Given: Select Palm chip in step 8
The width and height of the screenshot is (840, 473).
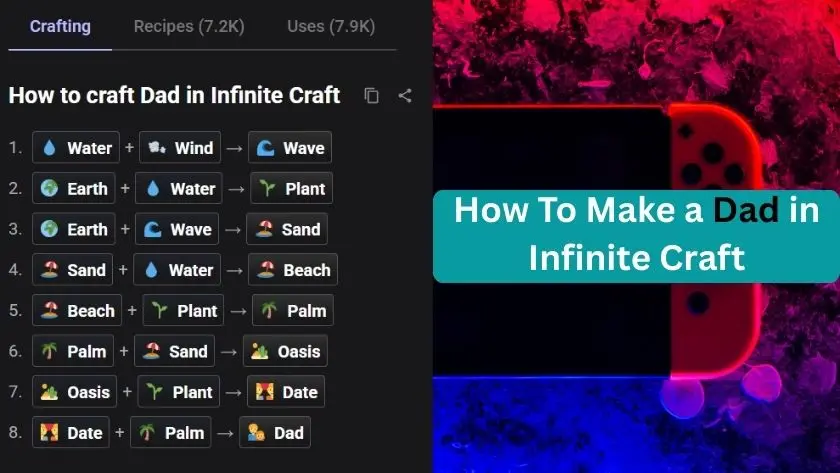Looking at the screenshot, I should tap(171, 432).
